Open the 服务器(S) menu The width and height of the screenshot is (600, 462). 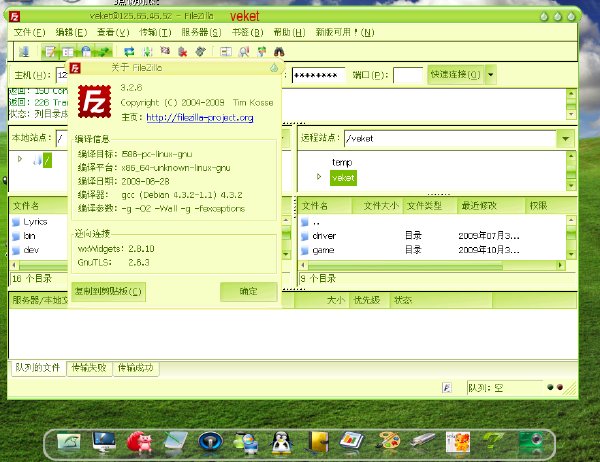pyautogui.click(x=201, y=33)
